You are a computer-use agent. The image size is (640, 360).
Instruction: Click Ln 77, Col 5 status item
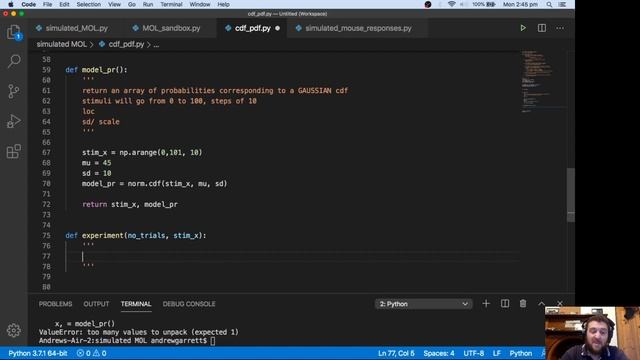tap(396, 353)
